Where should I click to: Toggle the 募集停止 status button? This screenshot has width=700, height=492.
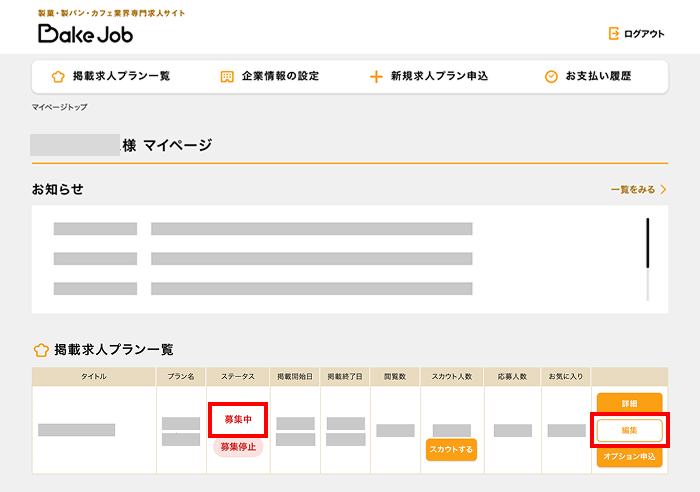point(238,447)
